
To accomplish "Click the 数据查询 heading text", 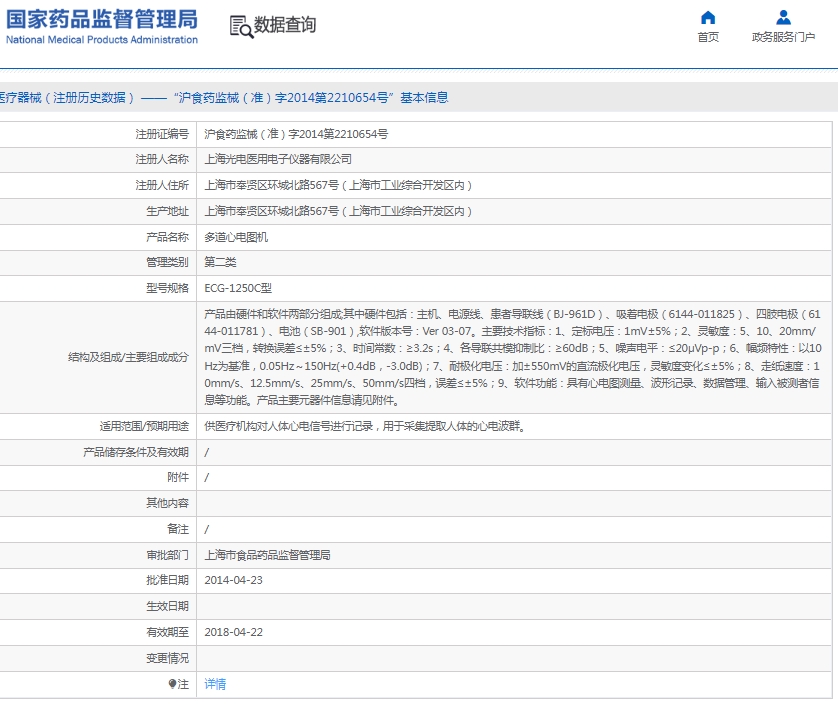I will [x=285, y=25].
